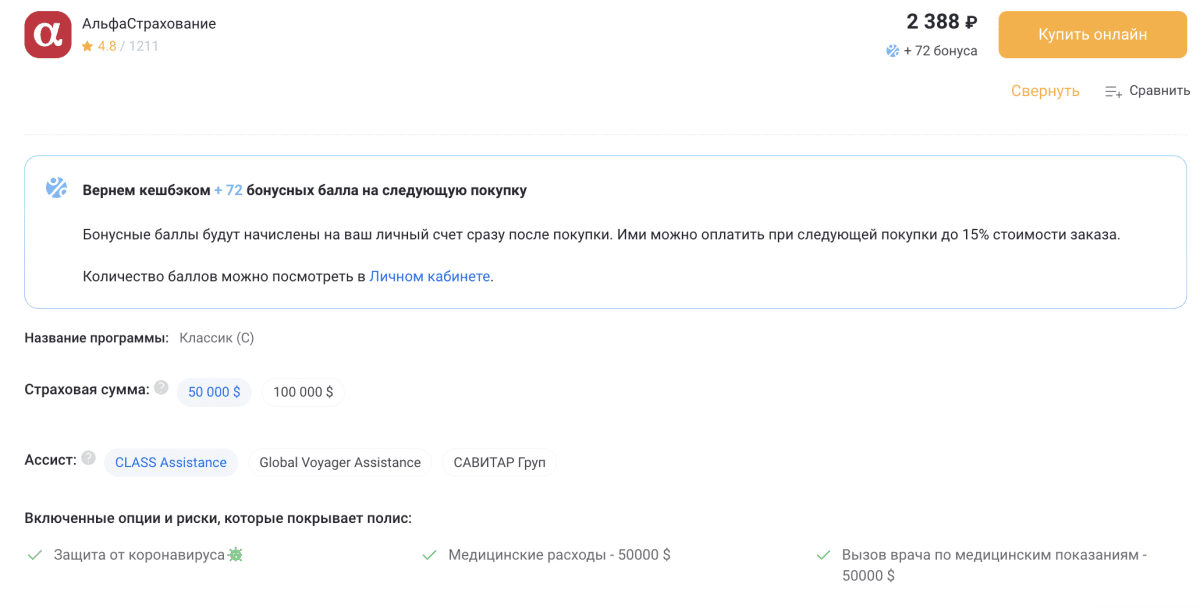Collapse details with Свернуть
1200x608 pixels.
pyautogui.click(x=1045, y=91)
